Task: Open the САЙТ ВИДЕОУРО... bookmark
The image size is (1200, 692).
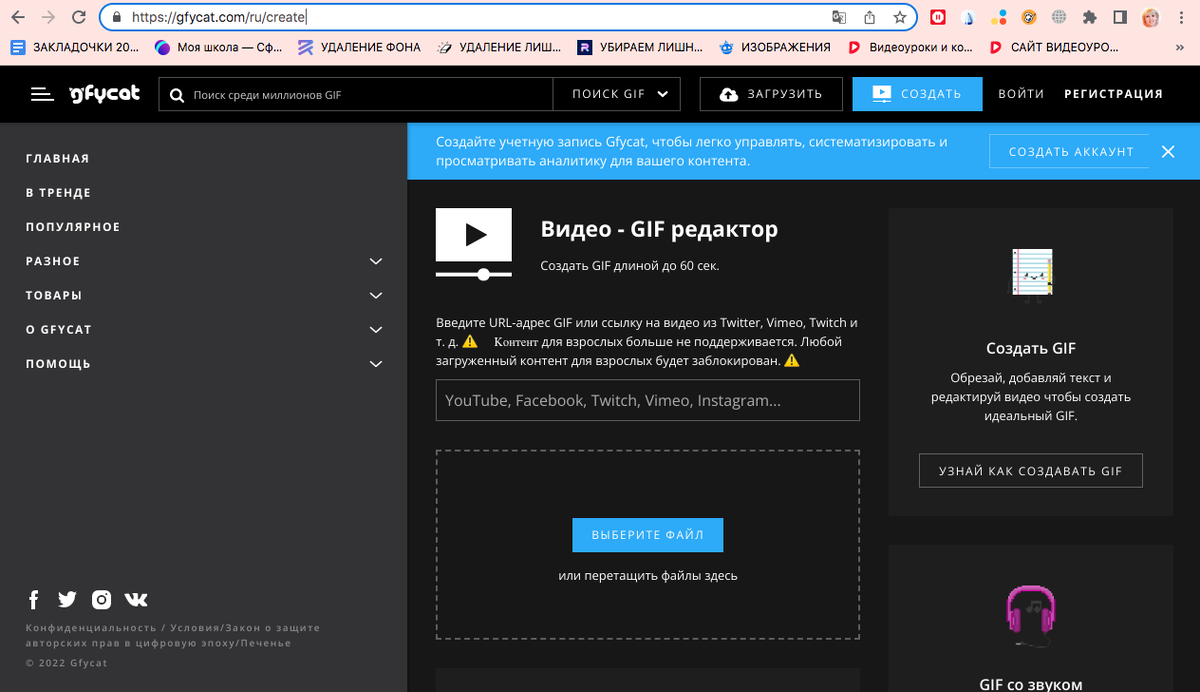Action: (1052, 47)
